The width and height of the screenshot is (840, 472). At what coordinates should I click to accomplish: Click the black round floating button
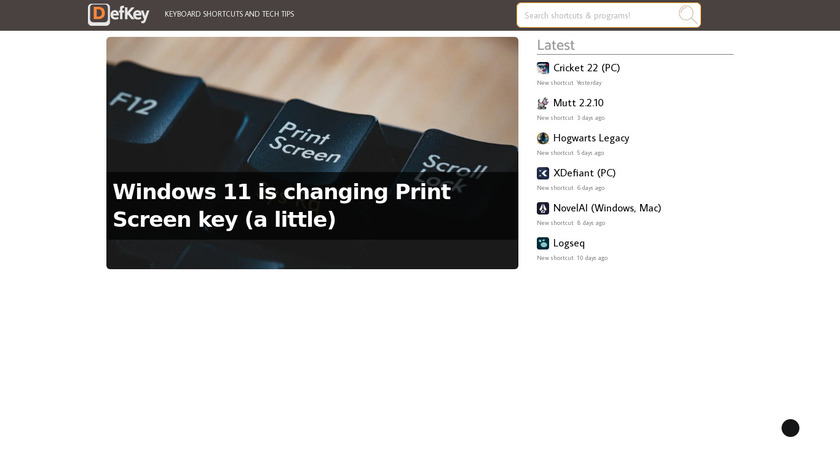[790, 428]
